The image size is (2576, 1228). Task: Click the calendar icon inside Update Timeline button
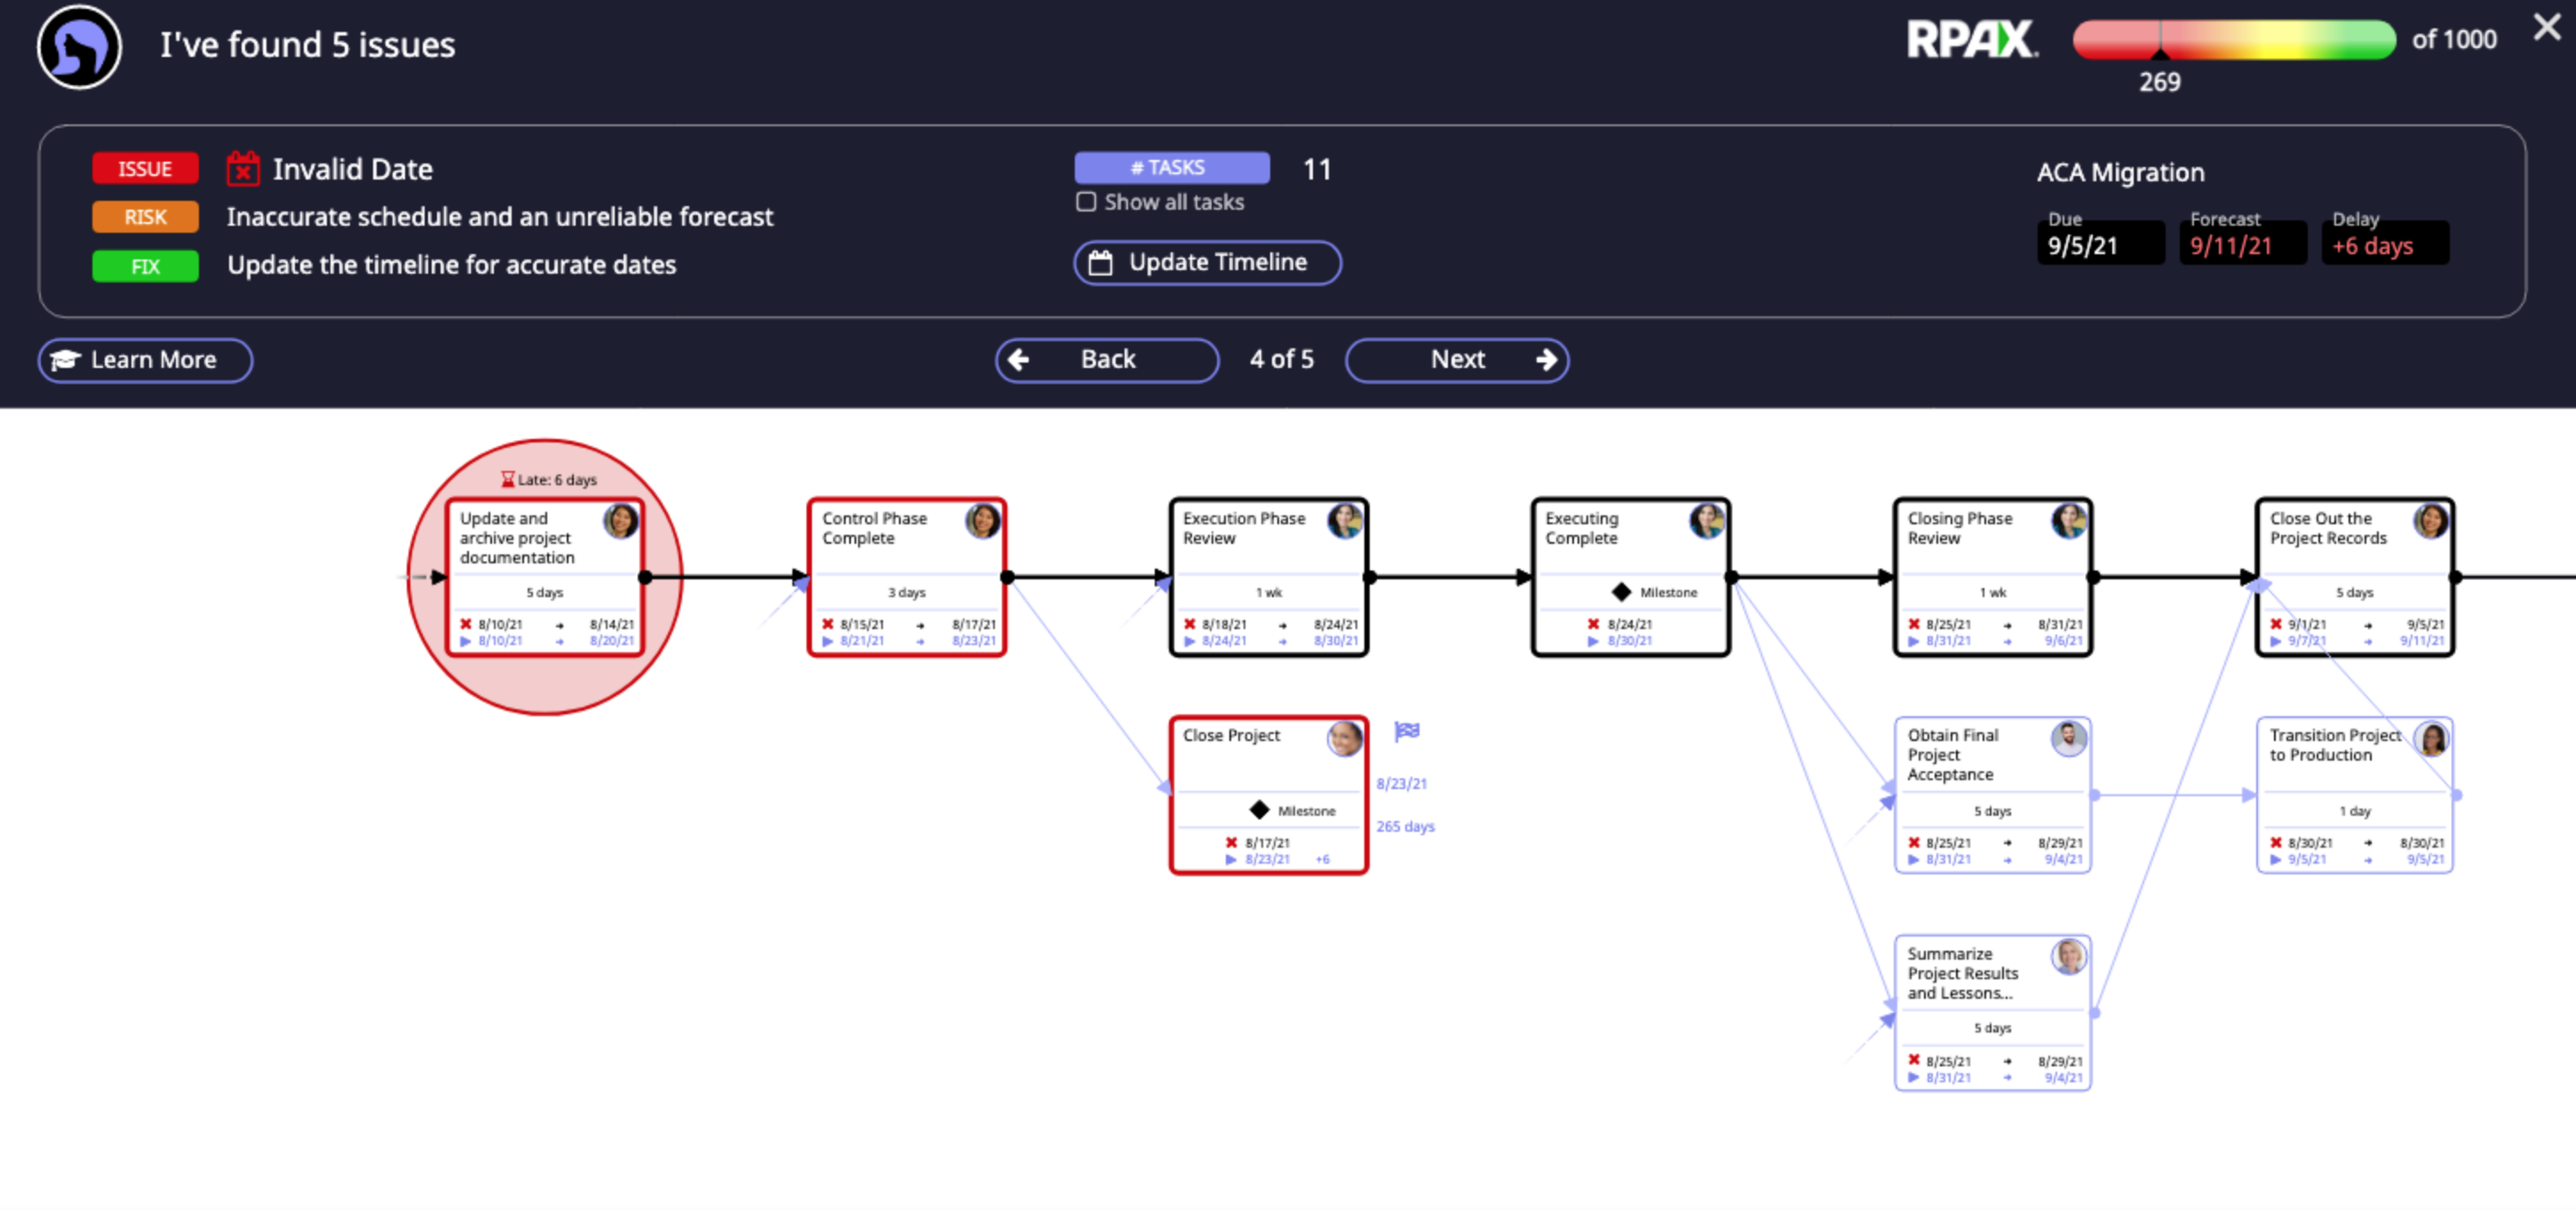pos(1101,262)
